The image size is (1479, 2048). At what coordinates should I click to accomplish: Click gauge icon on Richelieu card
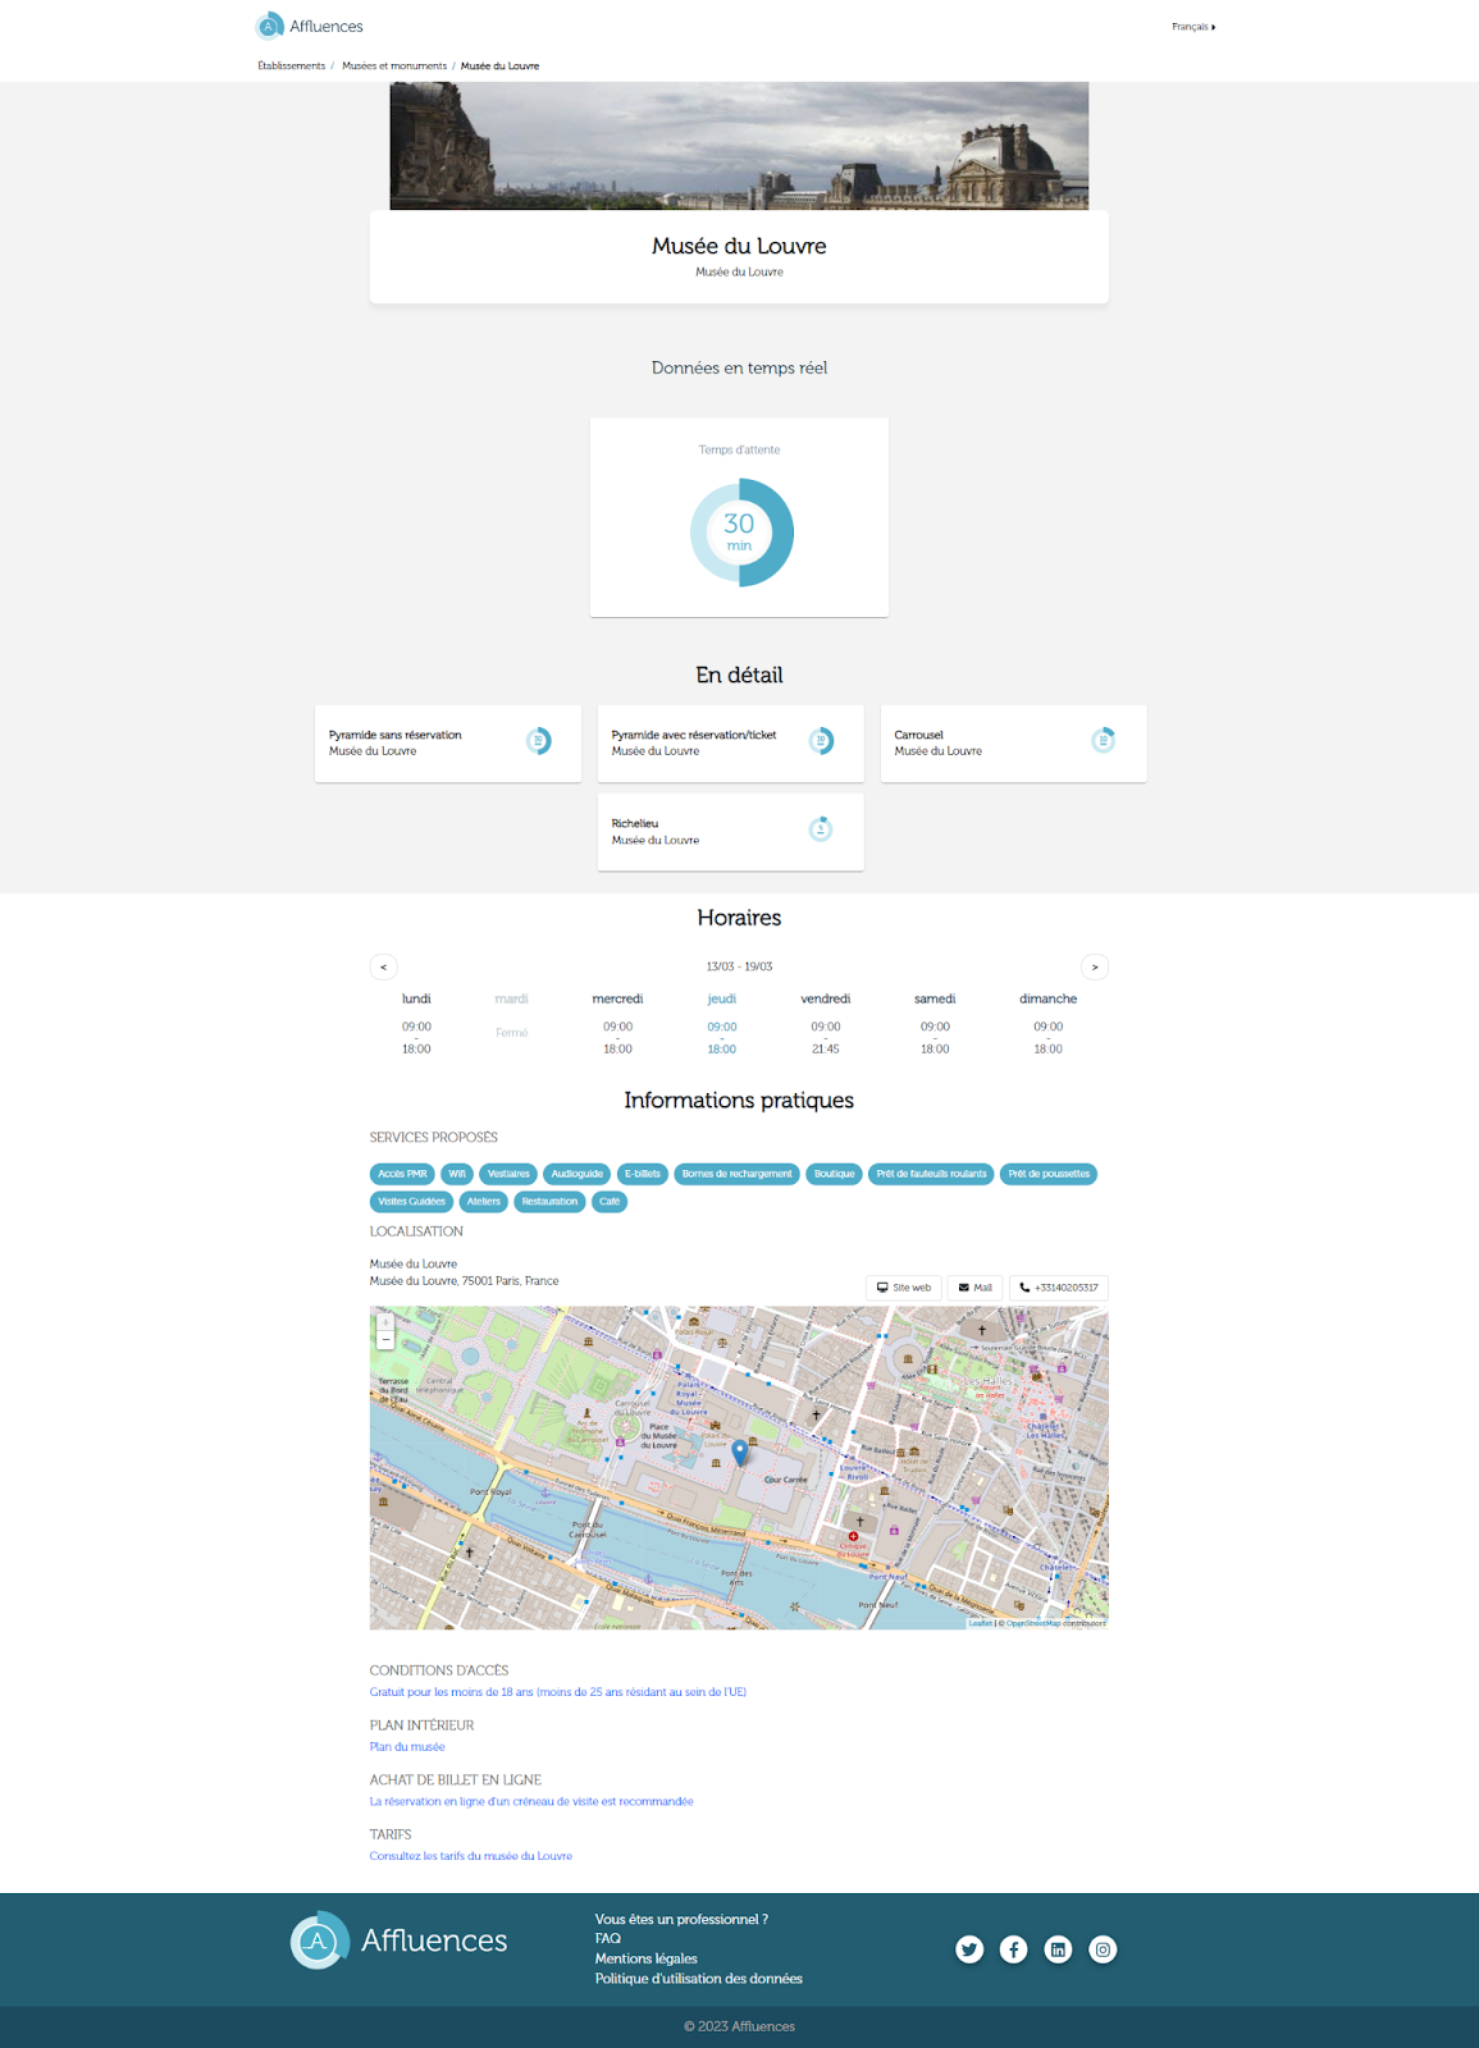click(821, 829)
